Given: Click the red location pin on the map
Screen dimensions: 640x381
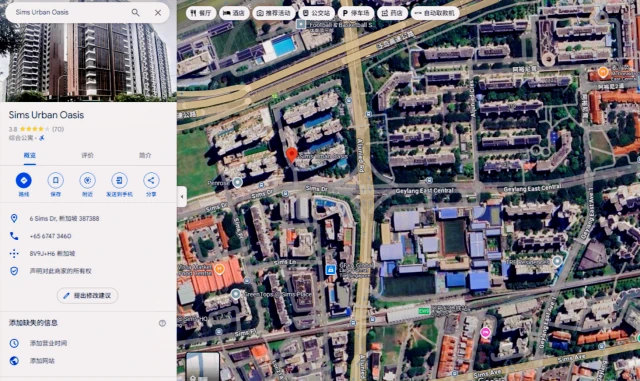Looking at the screenshot, I should coord(291,155).
